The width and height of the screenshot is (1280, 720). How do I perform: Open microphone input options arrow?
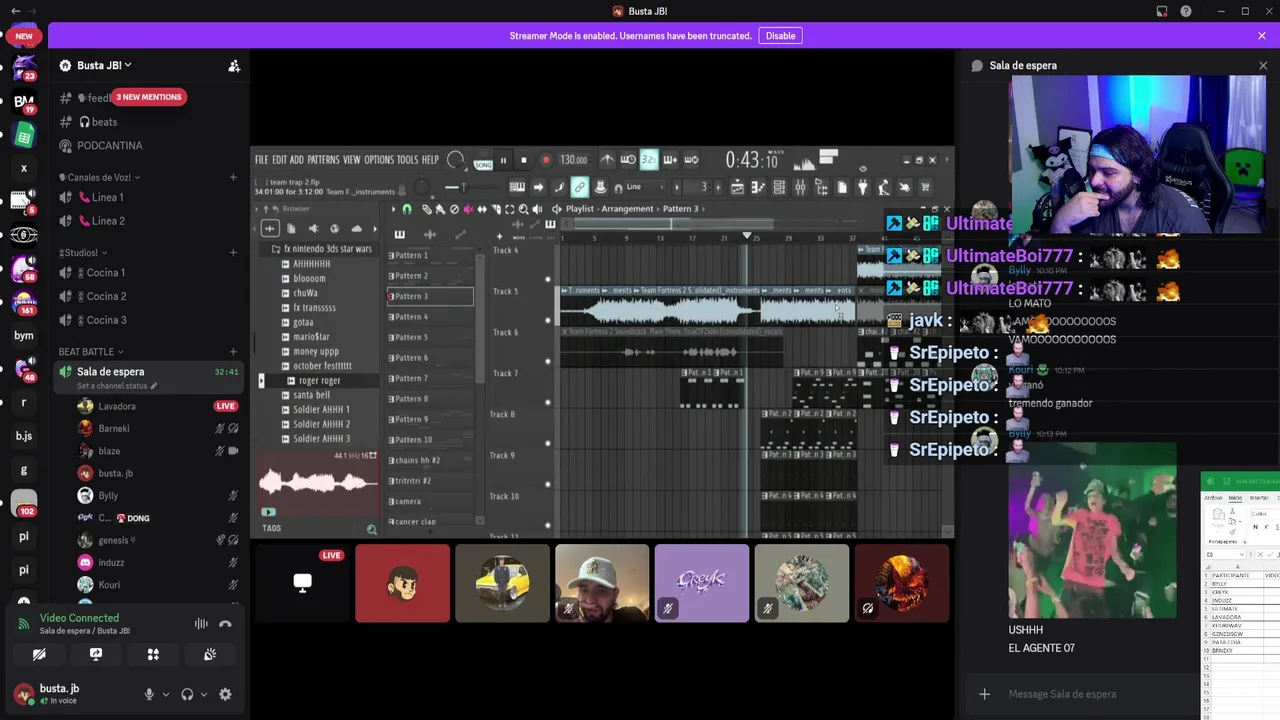165,694
